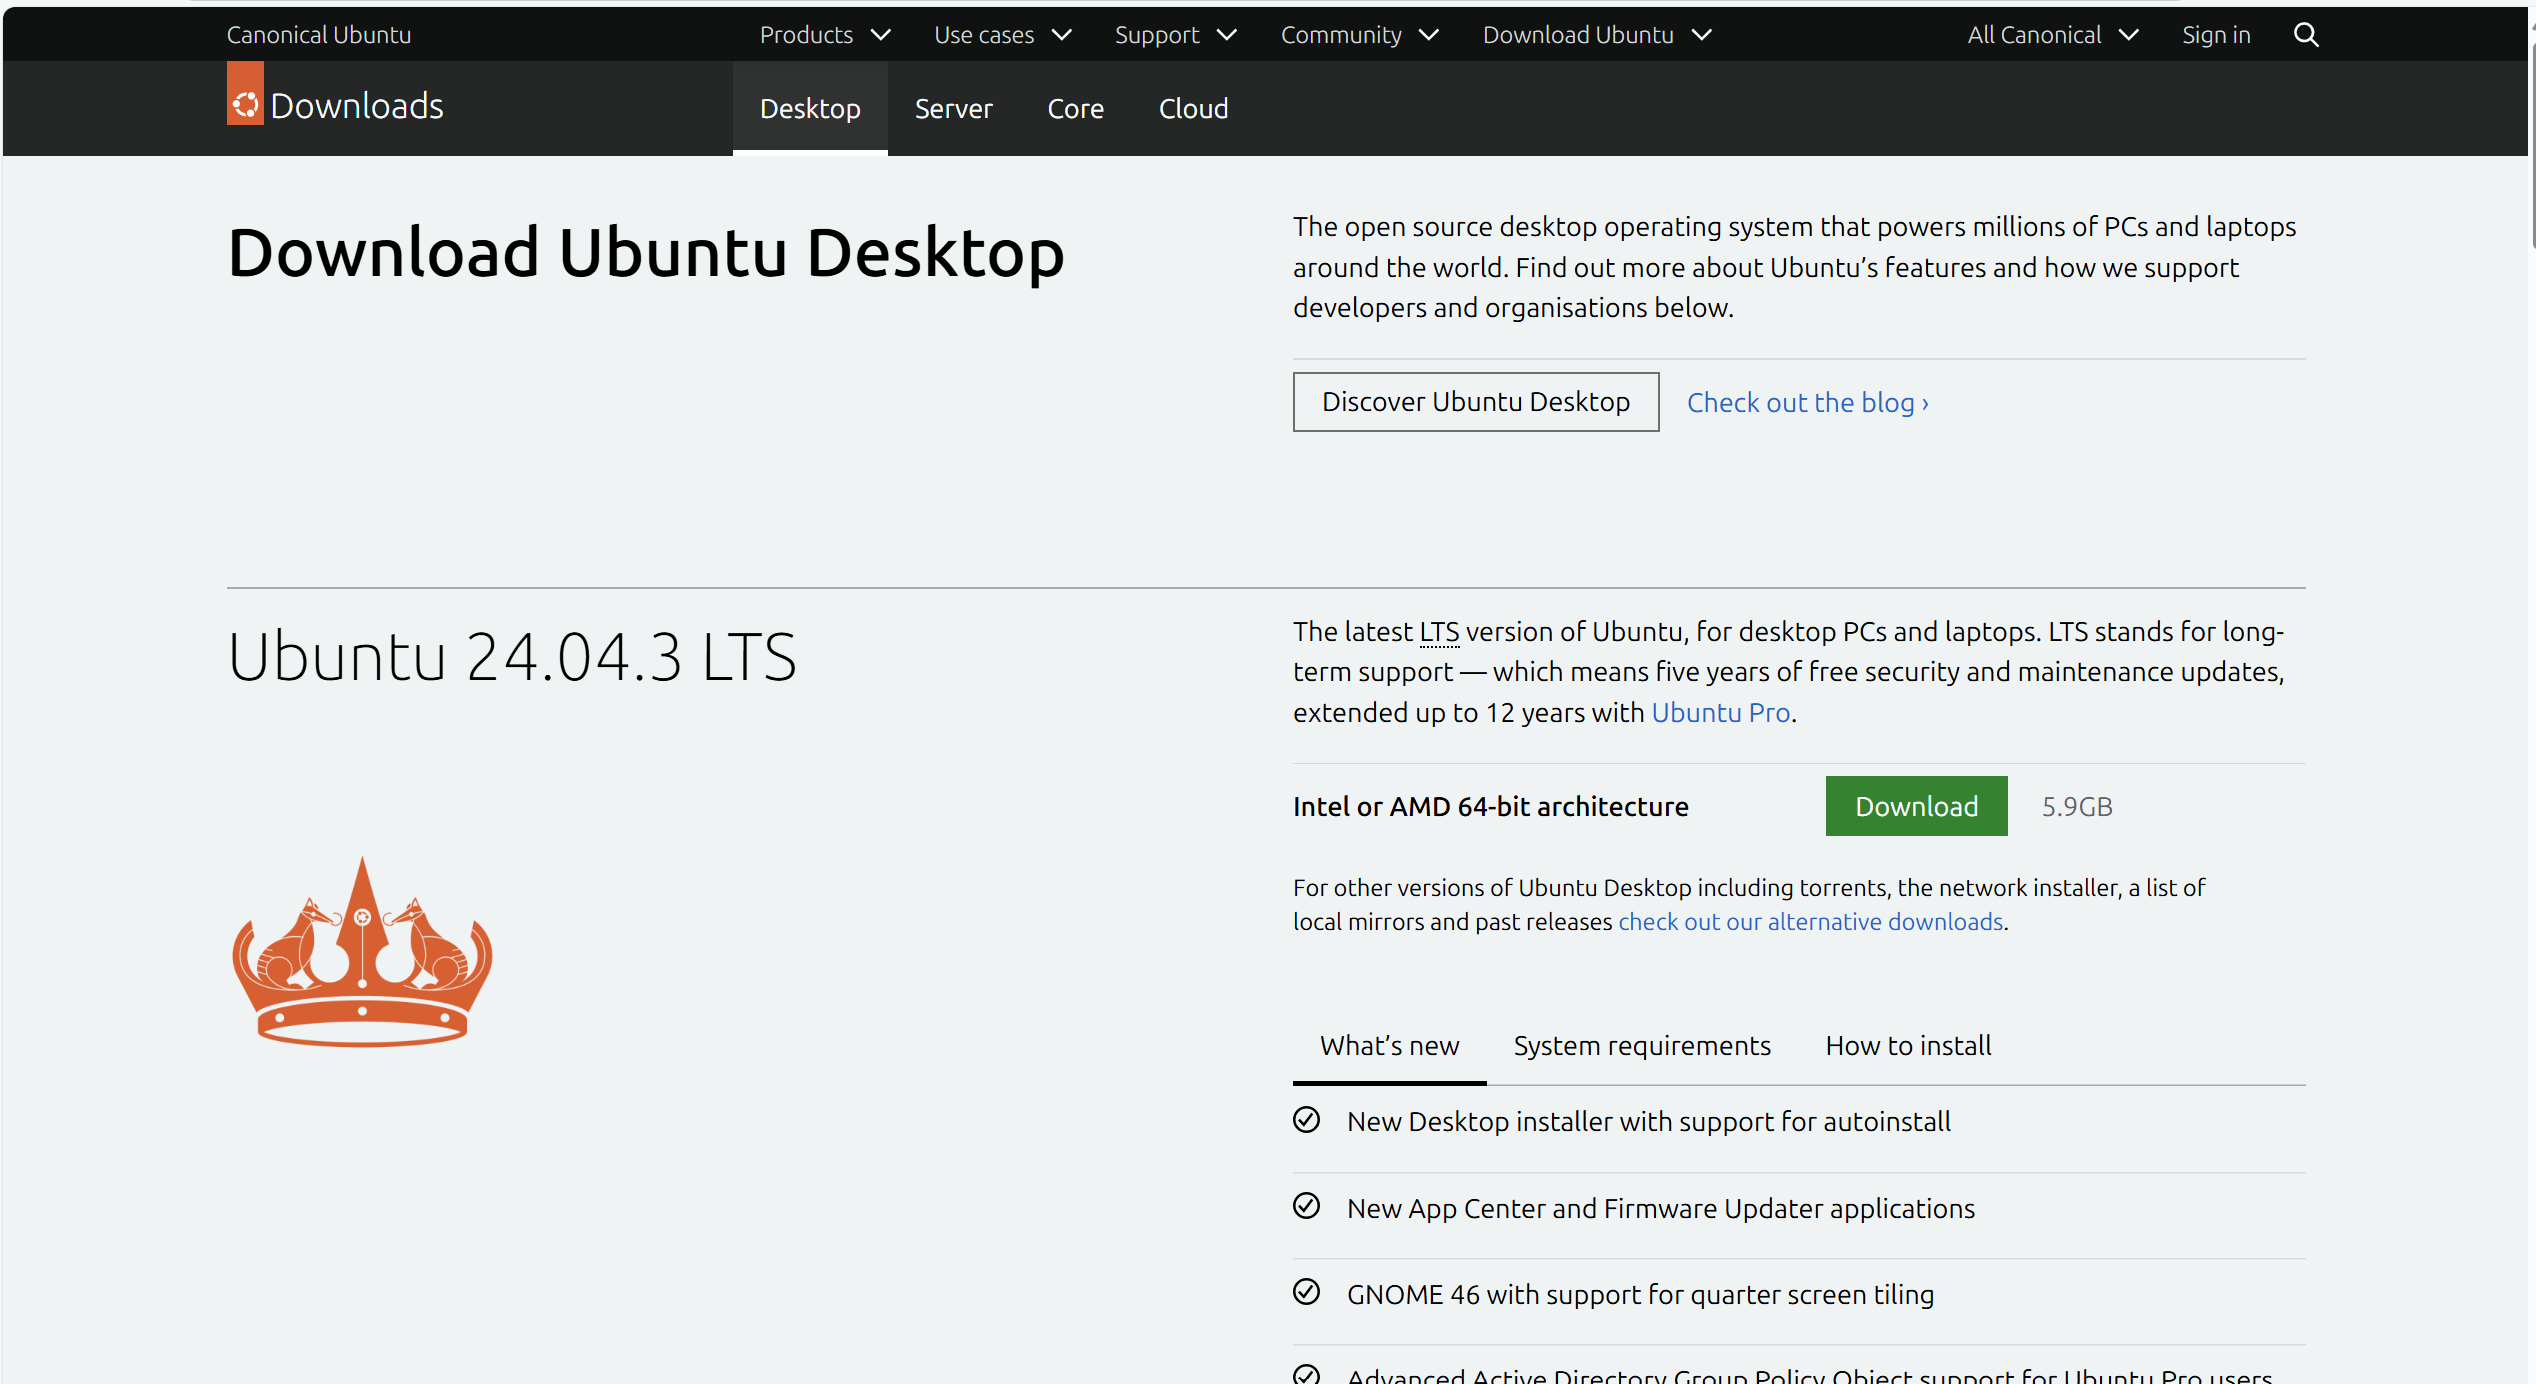Click the Noble Numbat crown mascot image

click(x=362, y=953)
